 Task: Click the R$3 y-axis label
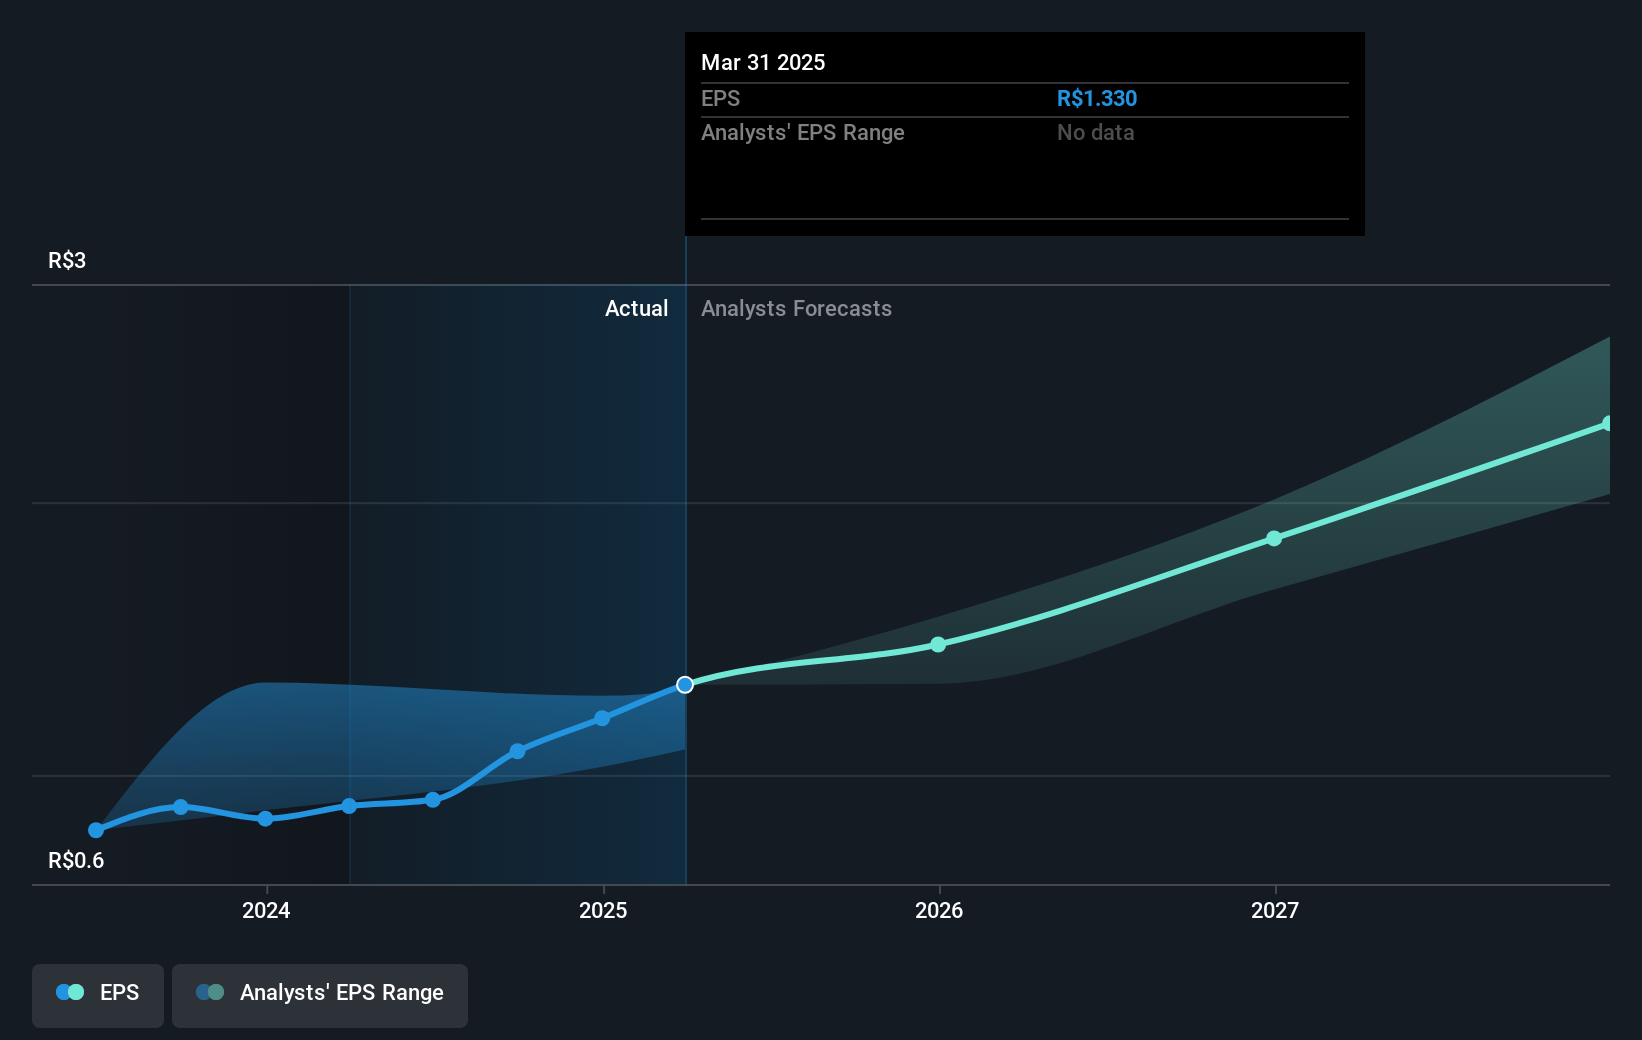67,260
